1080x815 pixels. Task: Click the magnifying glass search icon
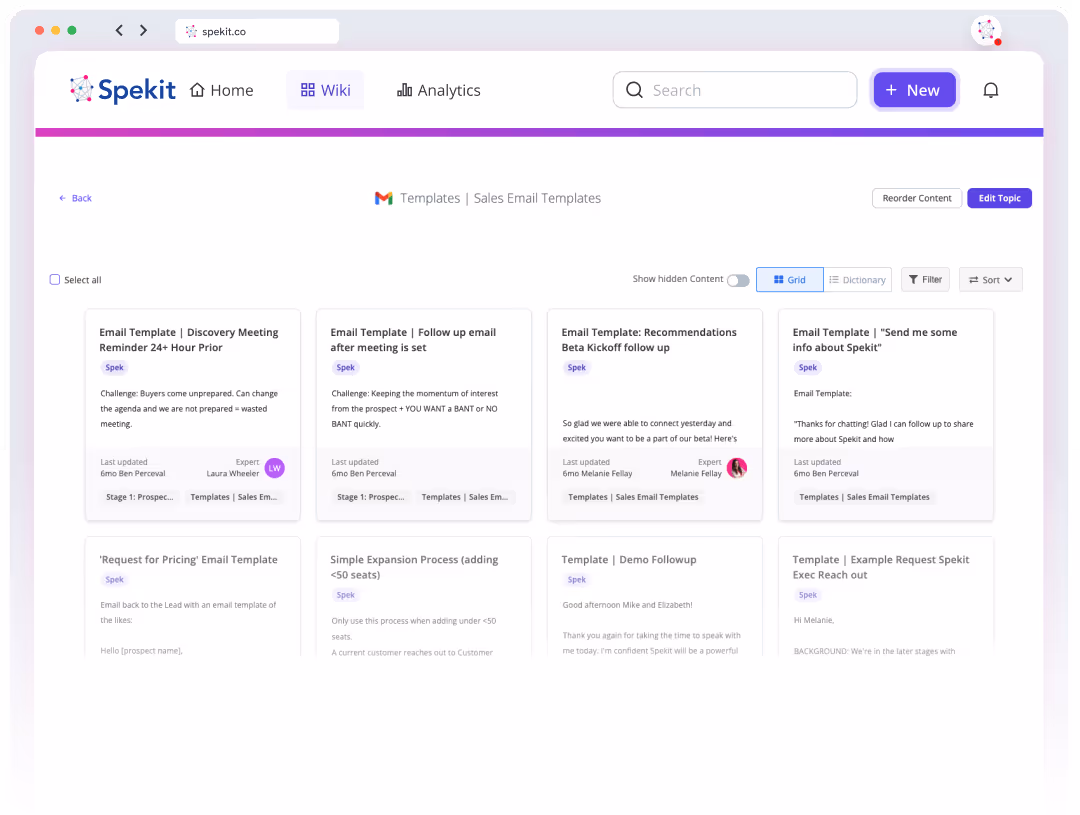click(x=634, y=90)
